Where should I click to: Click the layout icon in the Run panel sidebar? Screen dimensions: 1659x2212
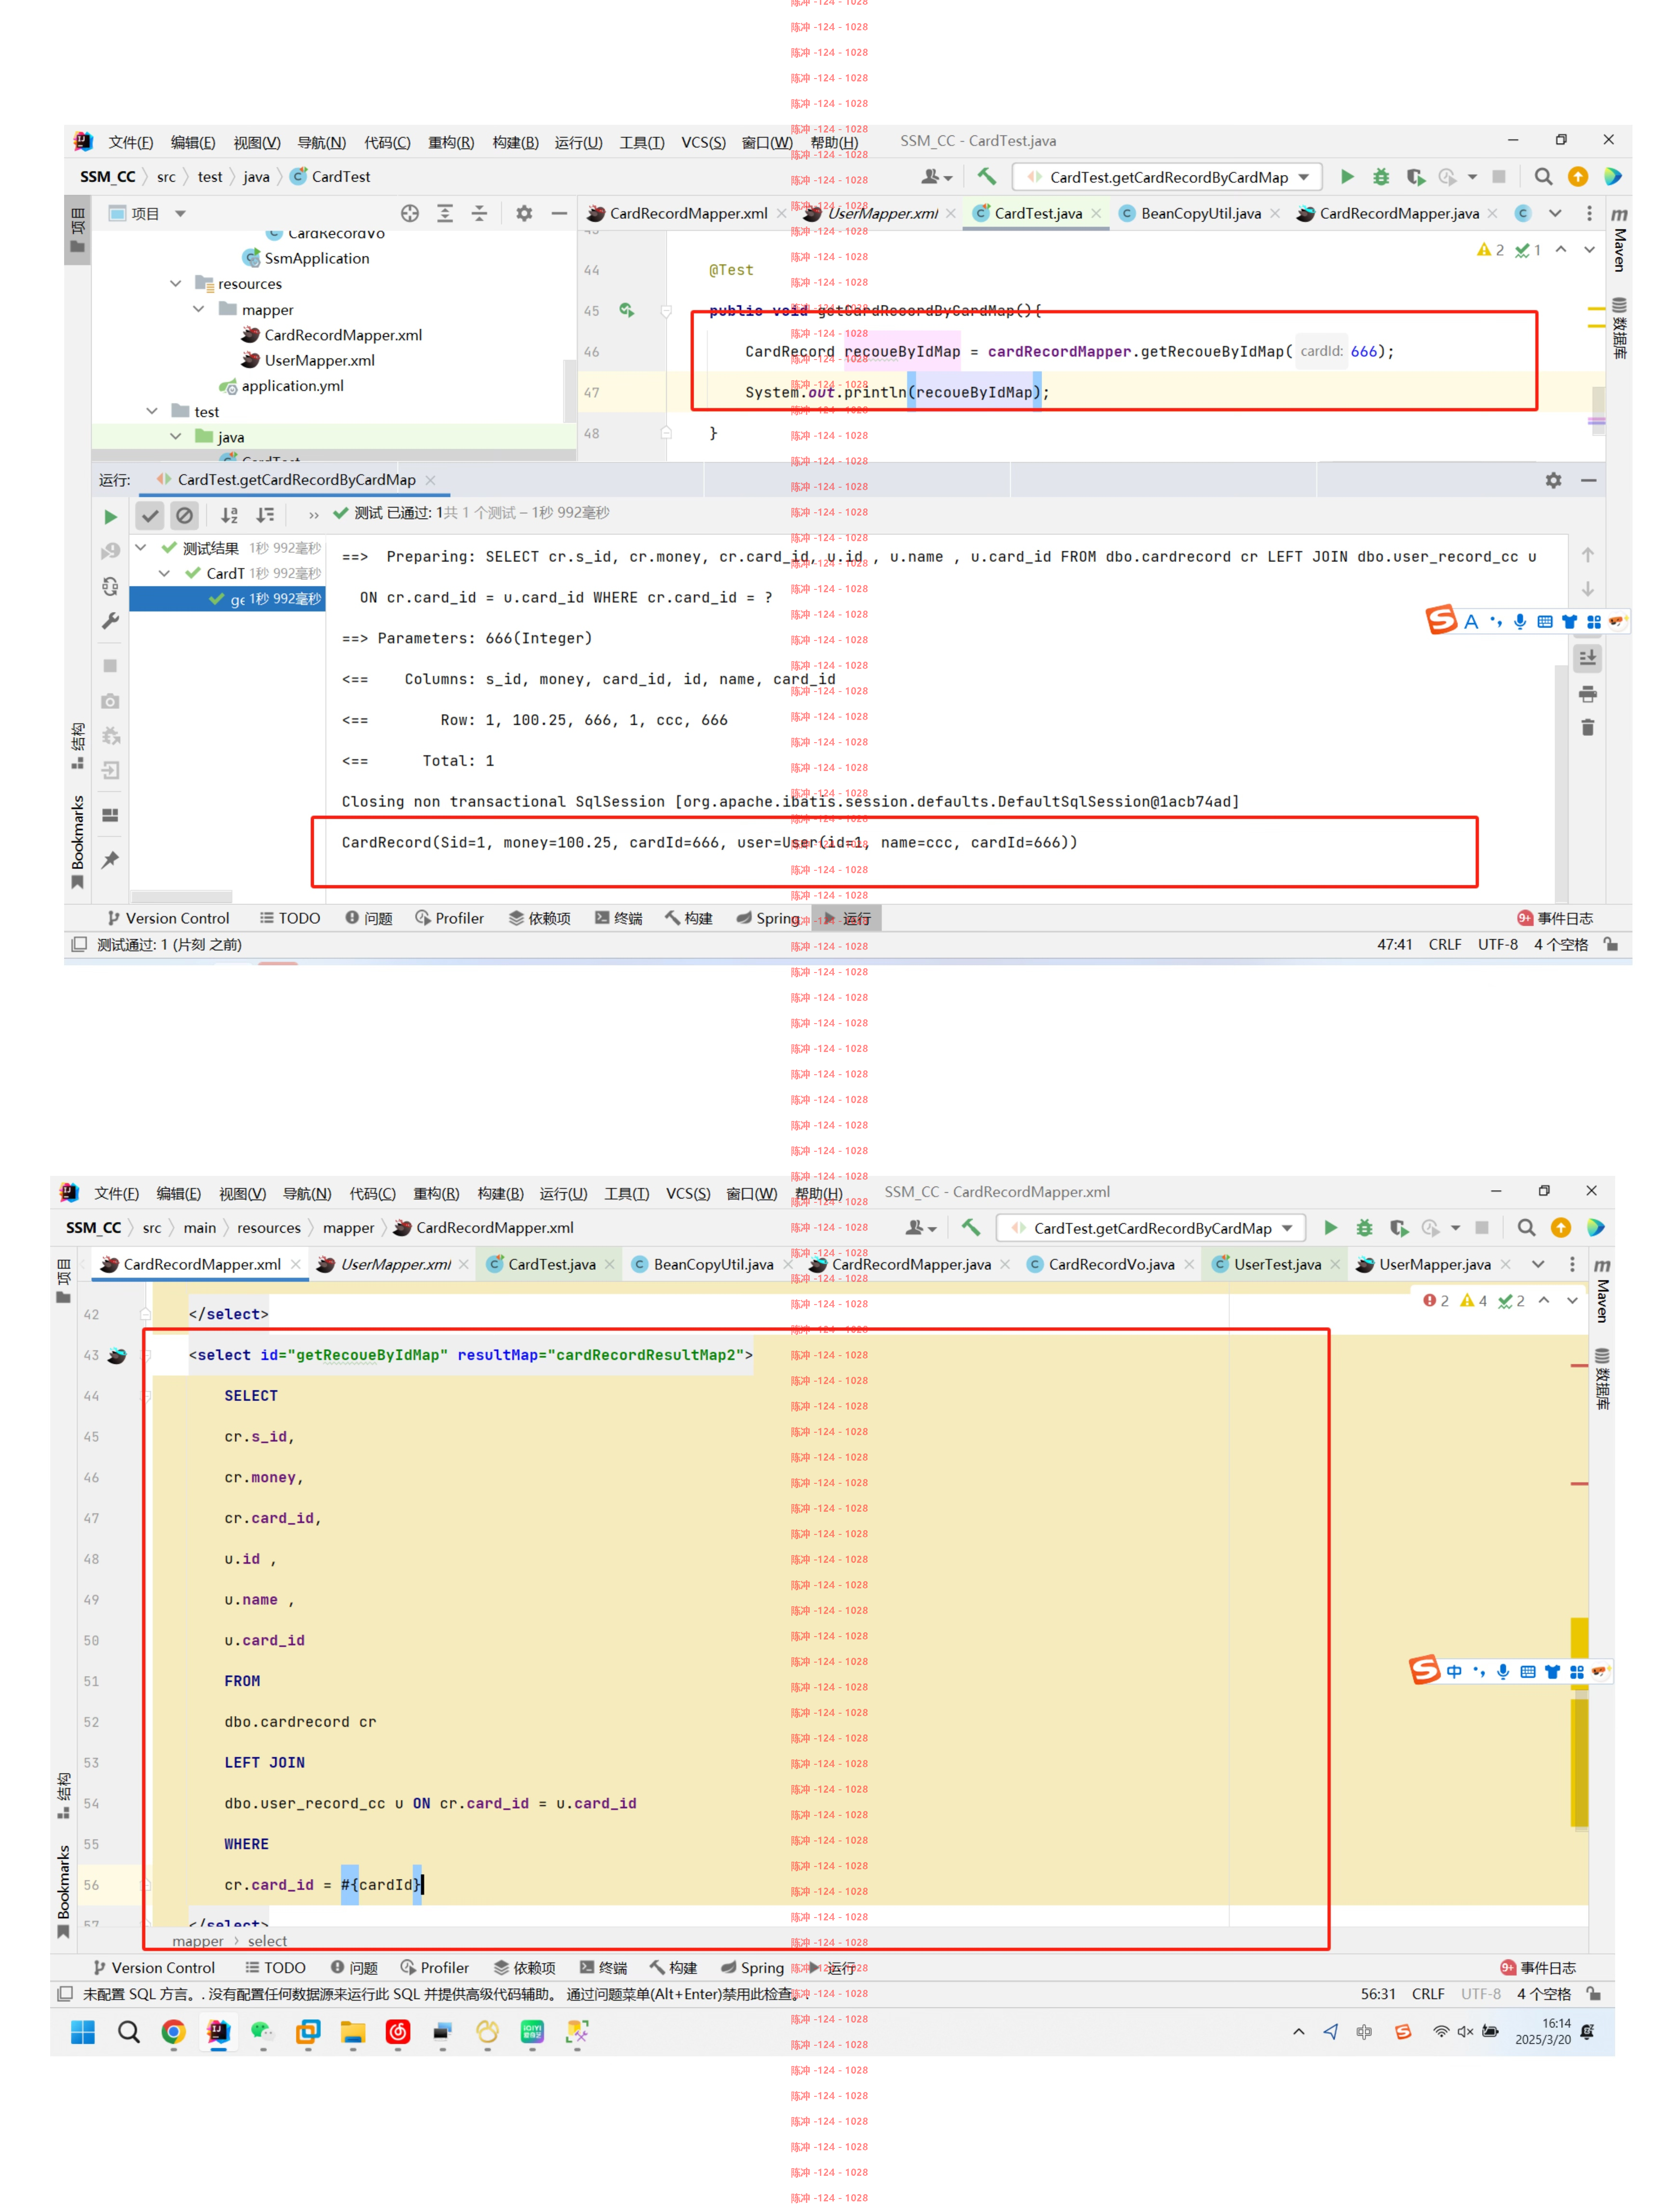click(110, 815)
